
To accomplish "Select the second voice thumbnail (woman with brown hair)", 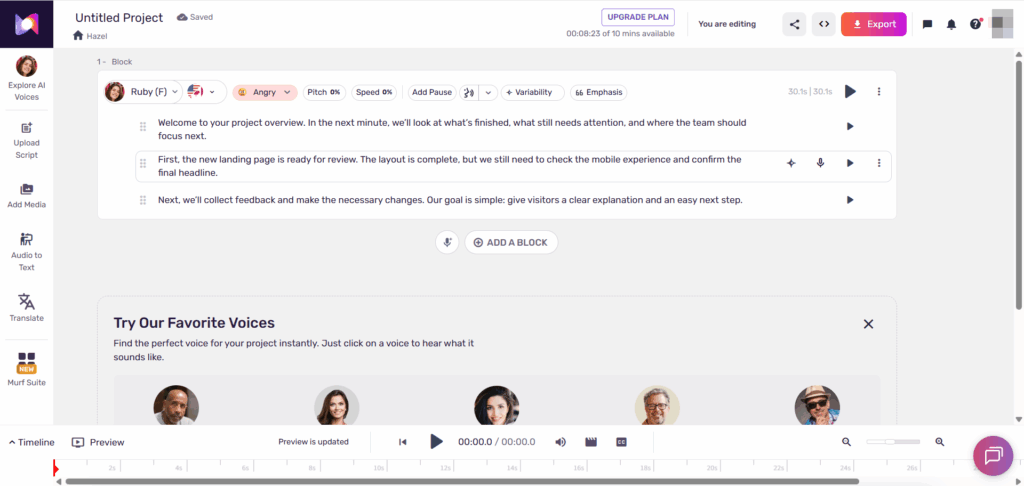I will tap(337, 406).
